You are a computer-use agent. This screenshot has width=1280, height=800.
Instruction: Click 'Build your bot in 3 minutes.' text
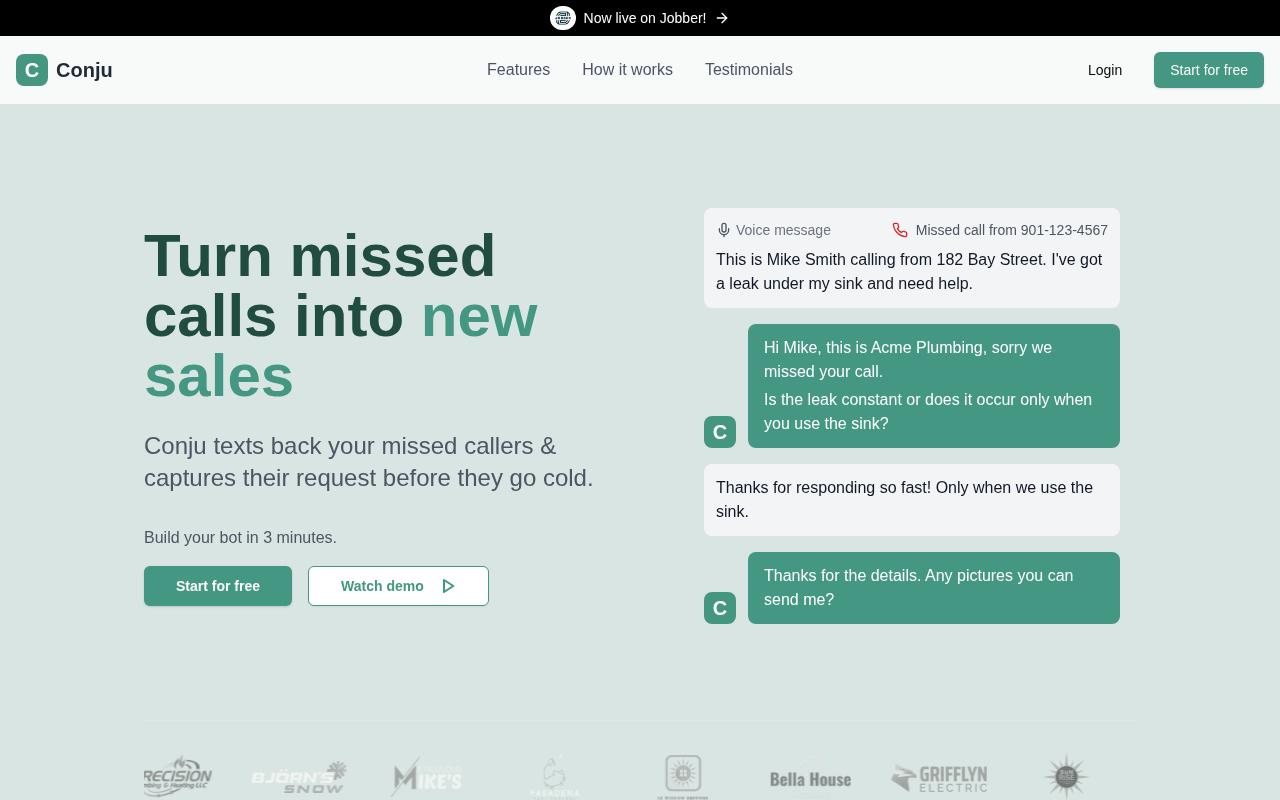click(x=240, y=538)
